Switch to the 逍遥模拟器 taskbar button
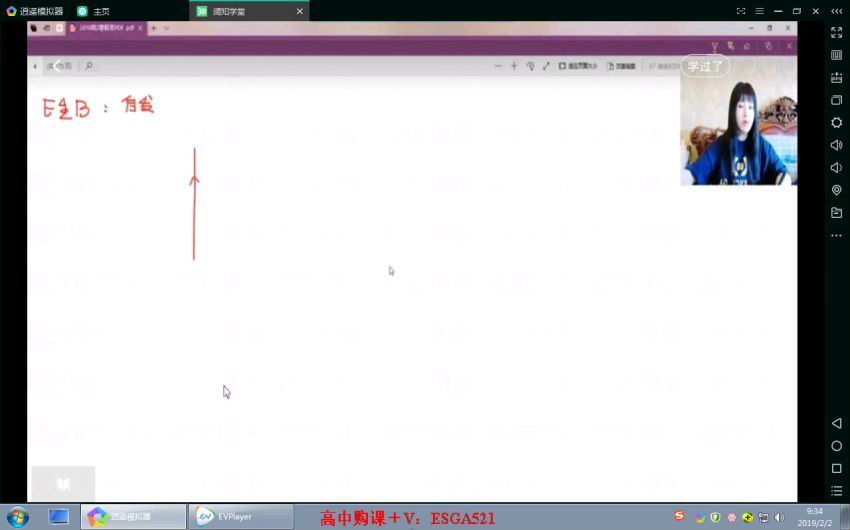The height and width of the screenshot is (530, 850). pos(133,517)
